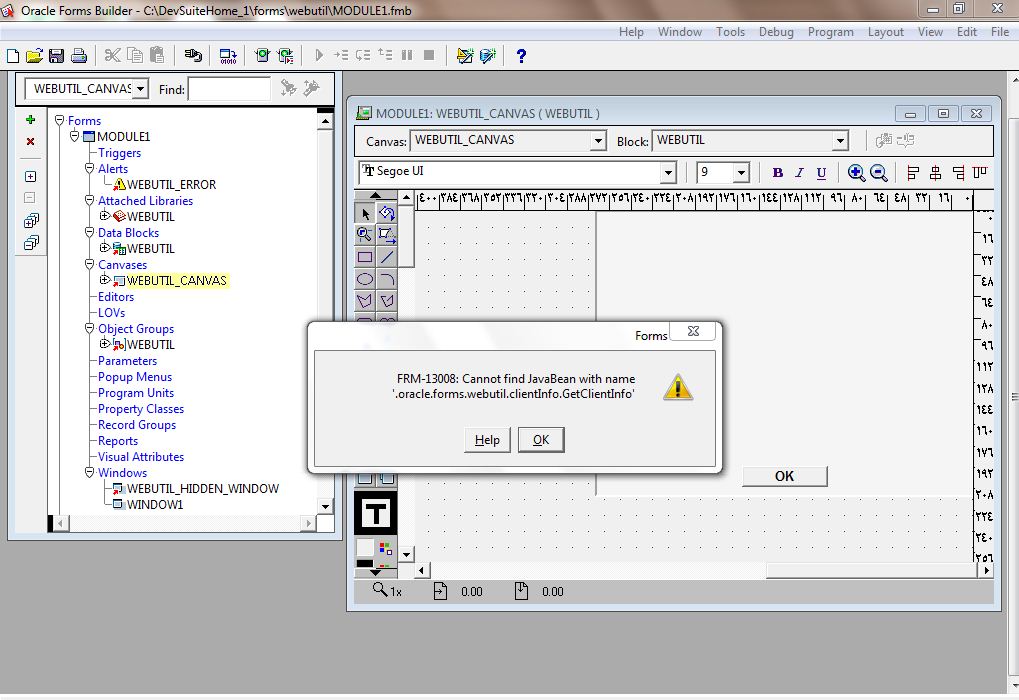Toggle Italic text formatting

click(799, 173)
